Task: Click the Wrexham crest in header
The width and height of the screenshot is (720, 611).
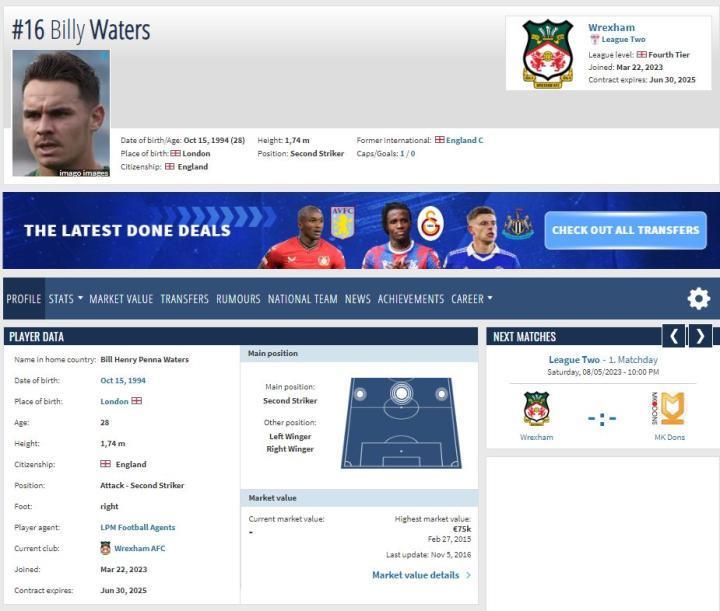Action: pos(547,54)
